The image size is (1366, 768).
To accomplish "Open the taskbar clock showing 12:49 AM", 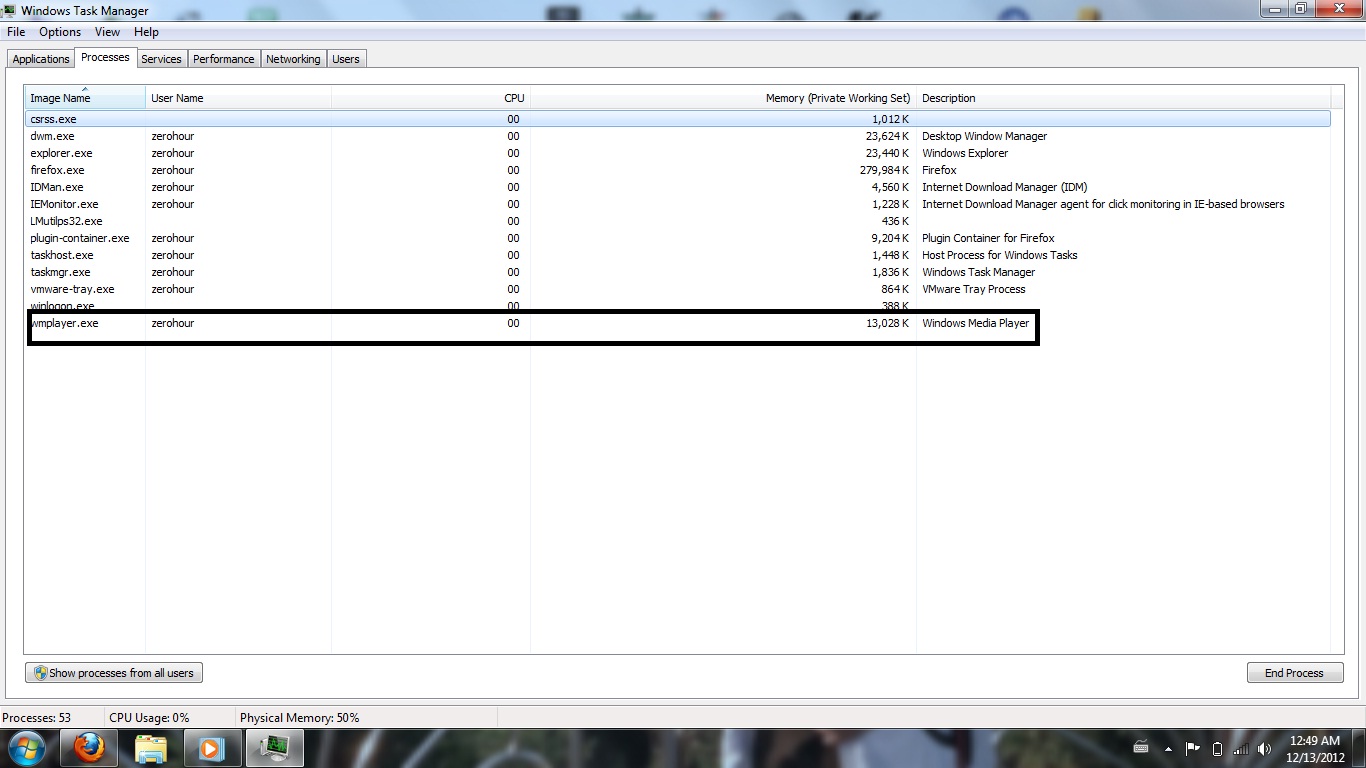I will (1315, 749).
